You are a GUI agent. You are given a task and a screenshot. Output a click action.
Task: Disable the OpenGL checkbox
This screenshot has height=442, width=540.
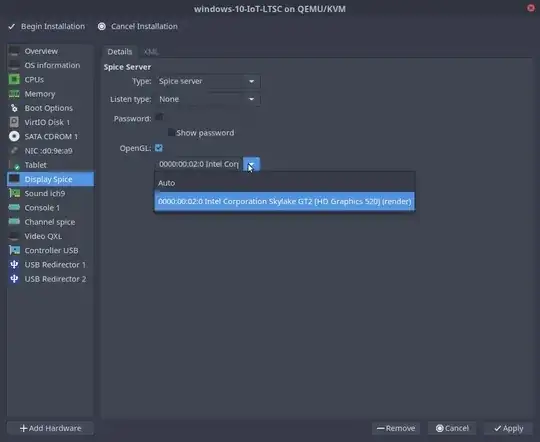coord(158,148)
